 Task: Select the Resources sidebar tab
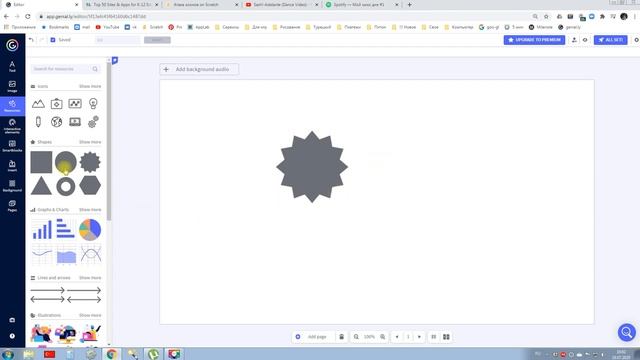pos(12,106)
